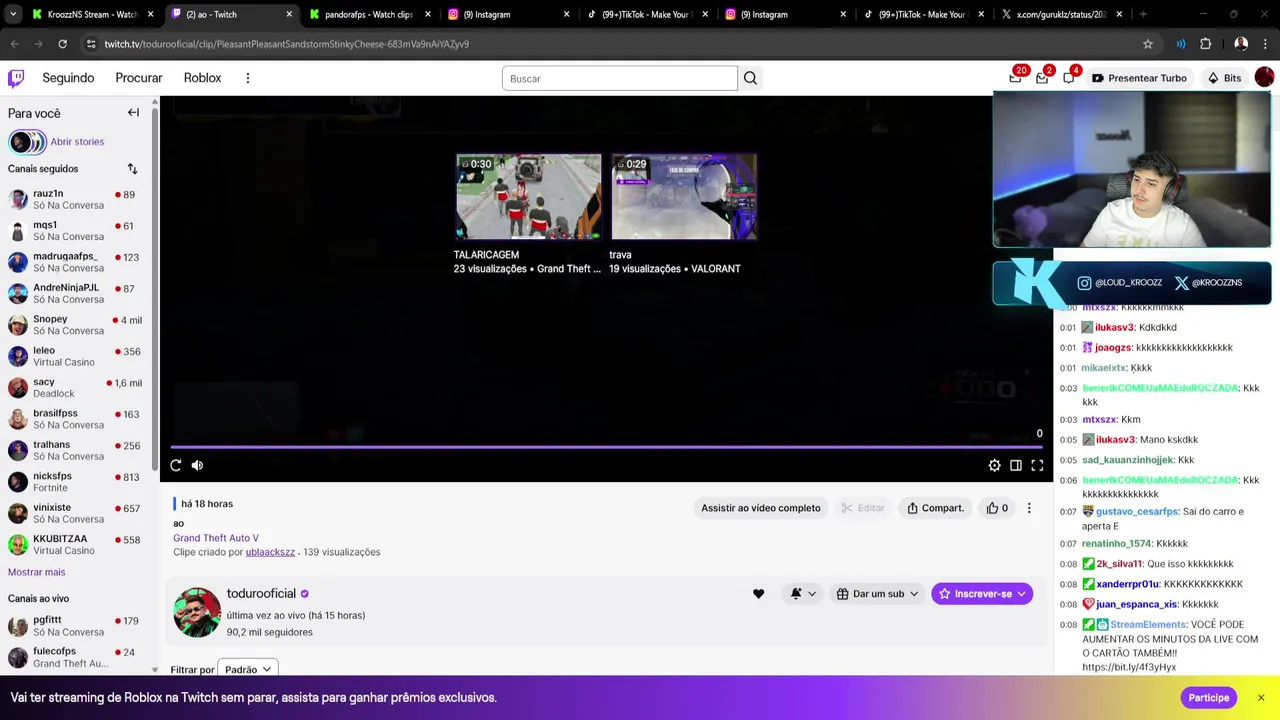Open Padrão filter dropdown
The height and width of the screenshot is (720, 1280).
click(247, 669)
